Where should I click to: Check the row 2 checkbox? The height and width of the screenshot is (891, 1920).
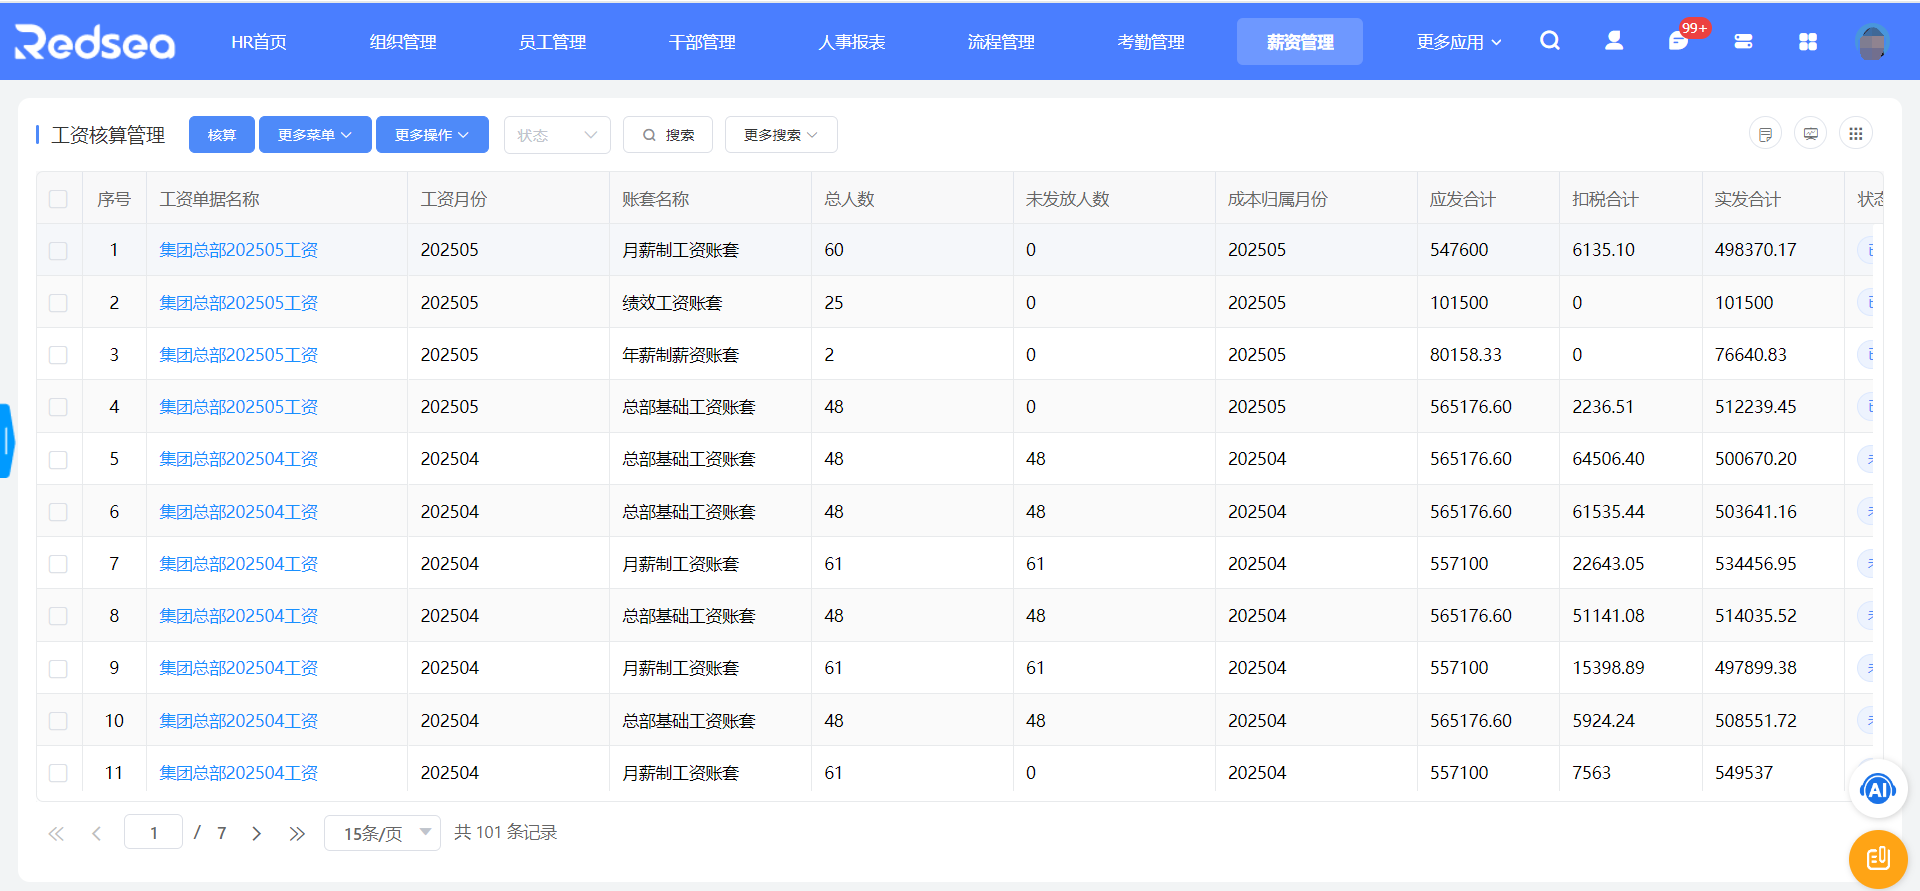[x=58, y=303]
